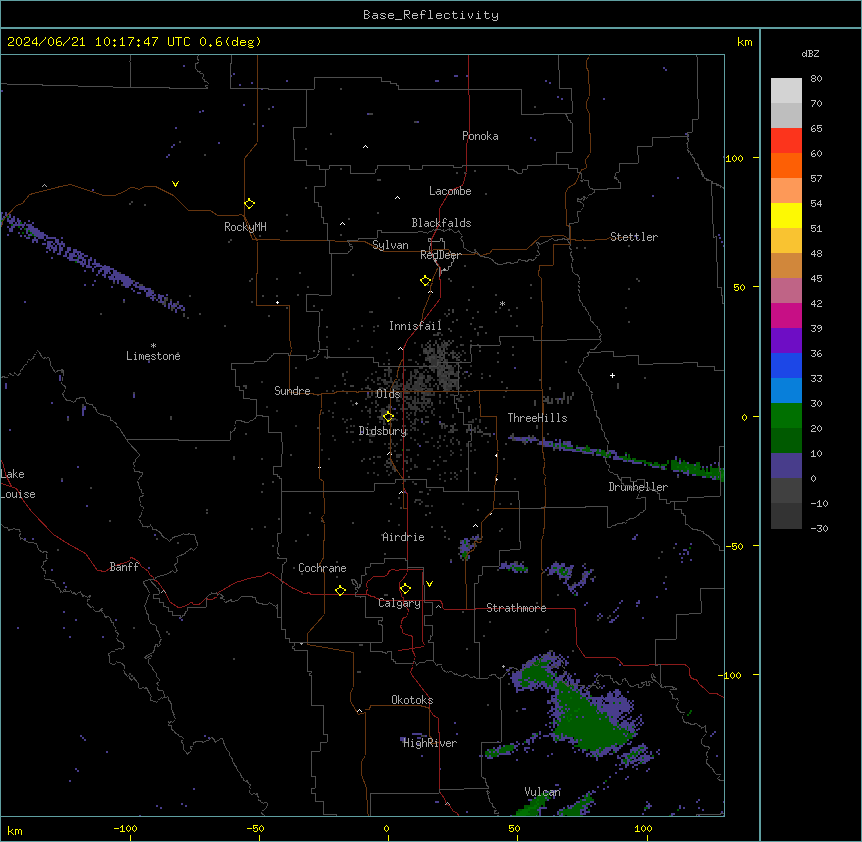Image resolution: width=862 pixels, height=842 pixels.
Task: Click the green 30 dBZ legend color
Action: click(x=786, y=416)
